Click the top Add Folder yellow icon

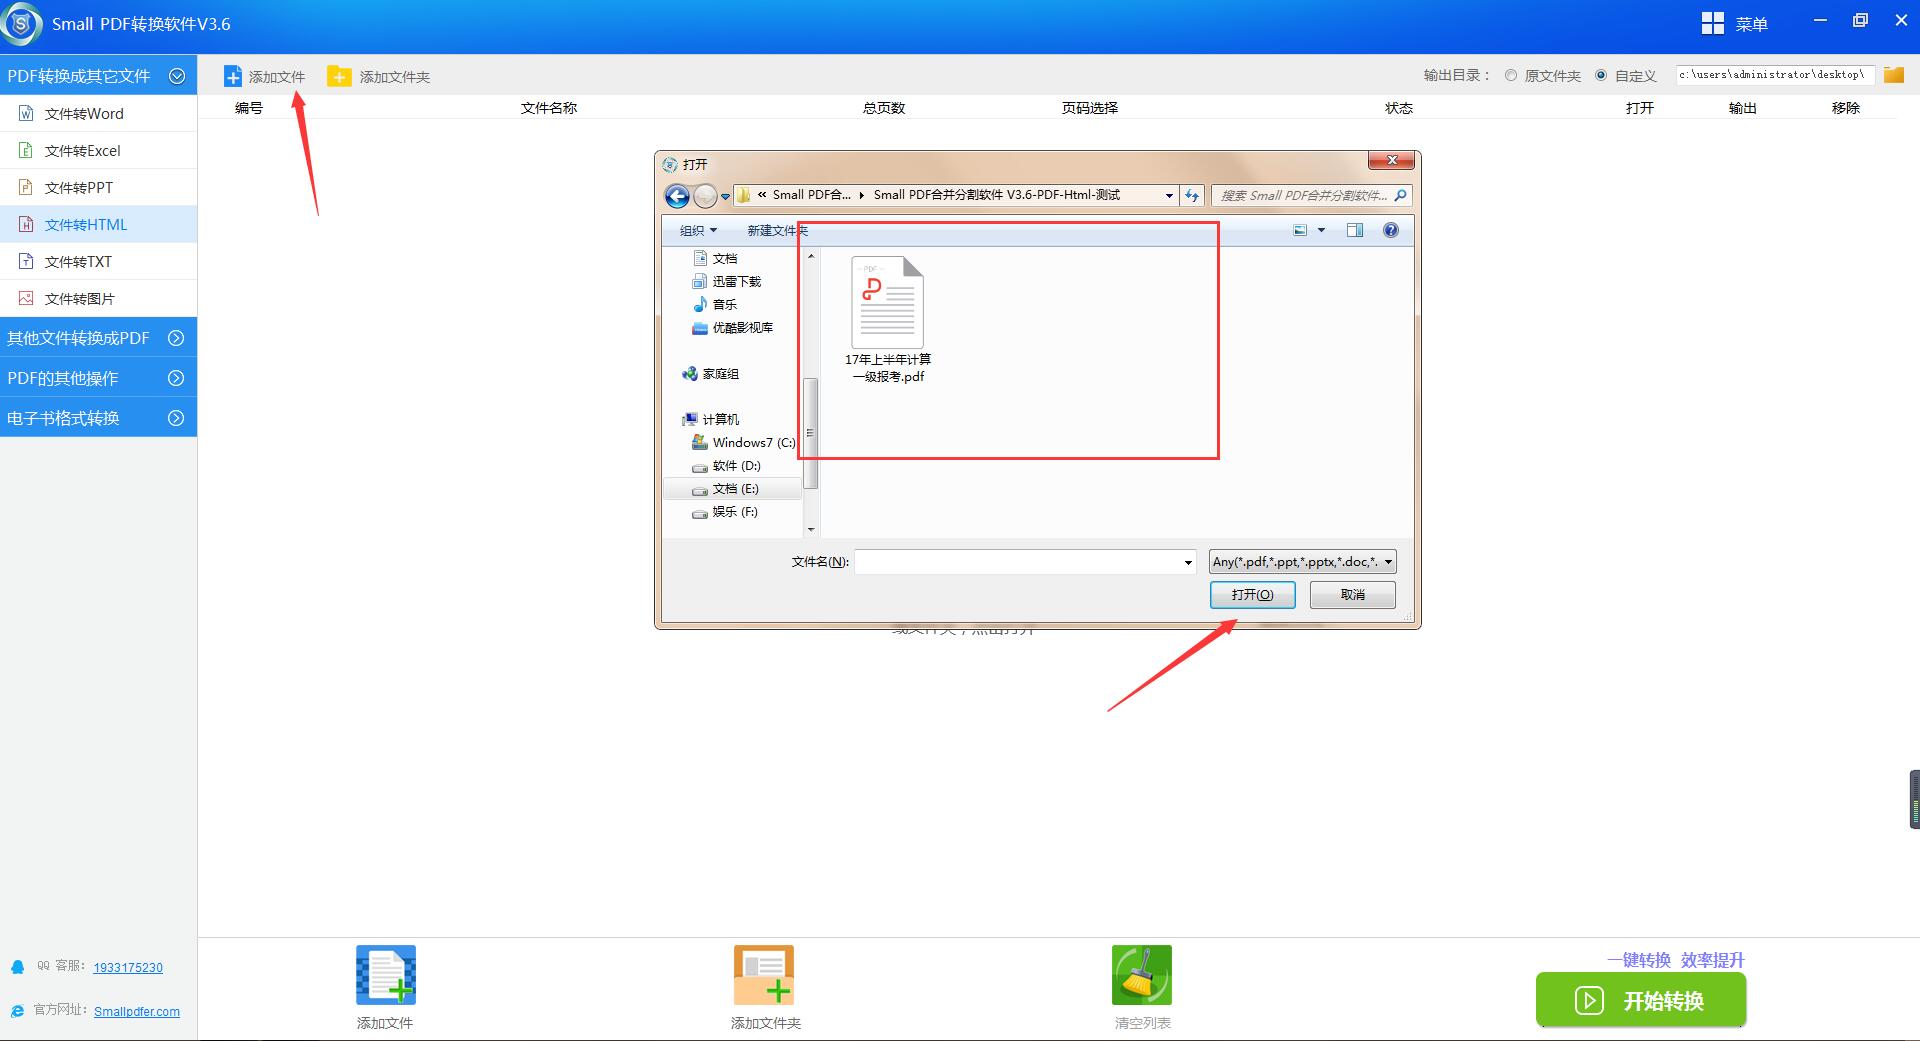(x=340, y=77)
